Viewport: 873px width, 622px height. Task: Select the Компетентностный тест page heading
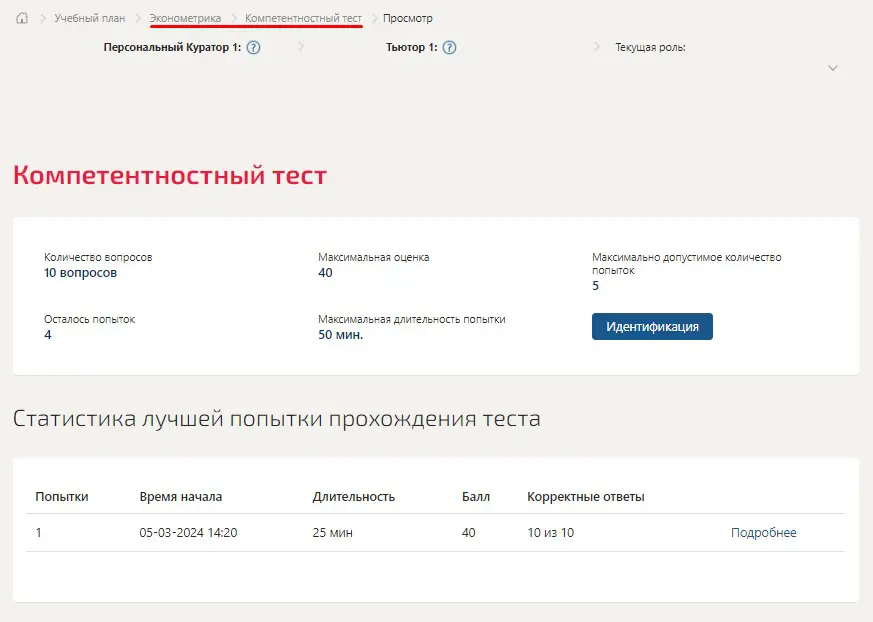pyautogui.click(x=170, y=175)
